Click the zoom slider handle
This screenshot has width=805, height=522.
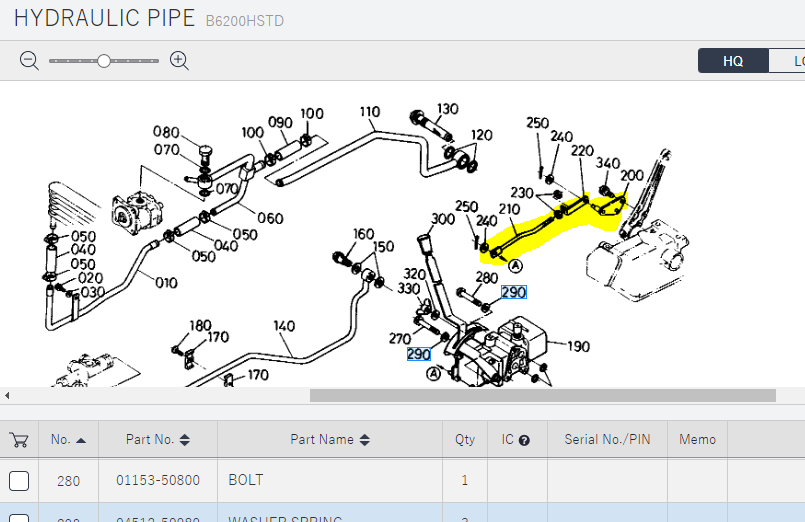tap(104, 61)
